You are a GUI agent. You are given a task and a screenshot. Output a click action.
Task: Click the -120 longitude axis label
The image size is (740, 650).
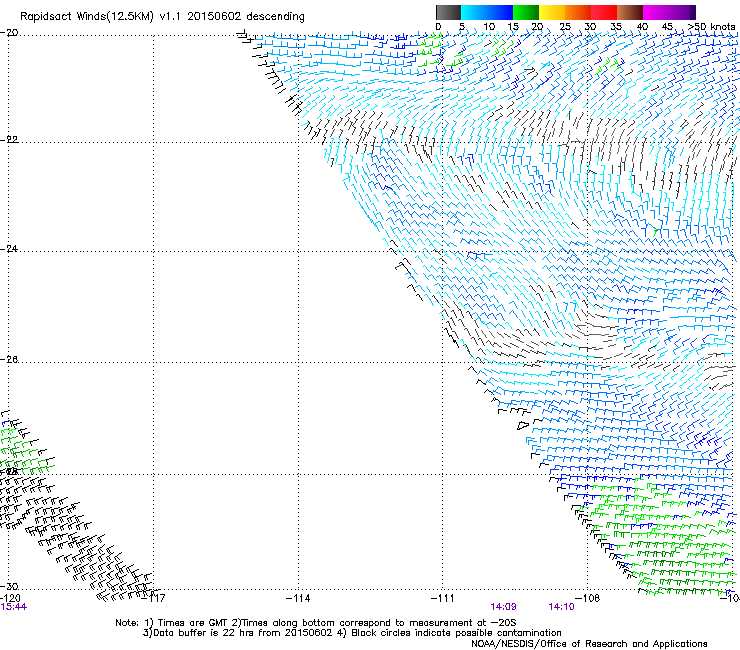tap(10, 598)
